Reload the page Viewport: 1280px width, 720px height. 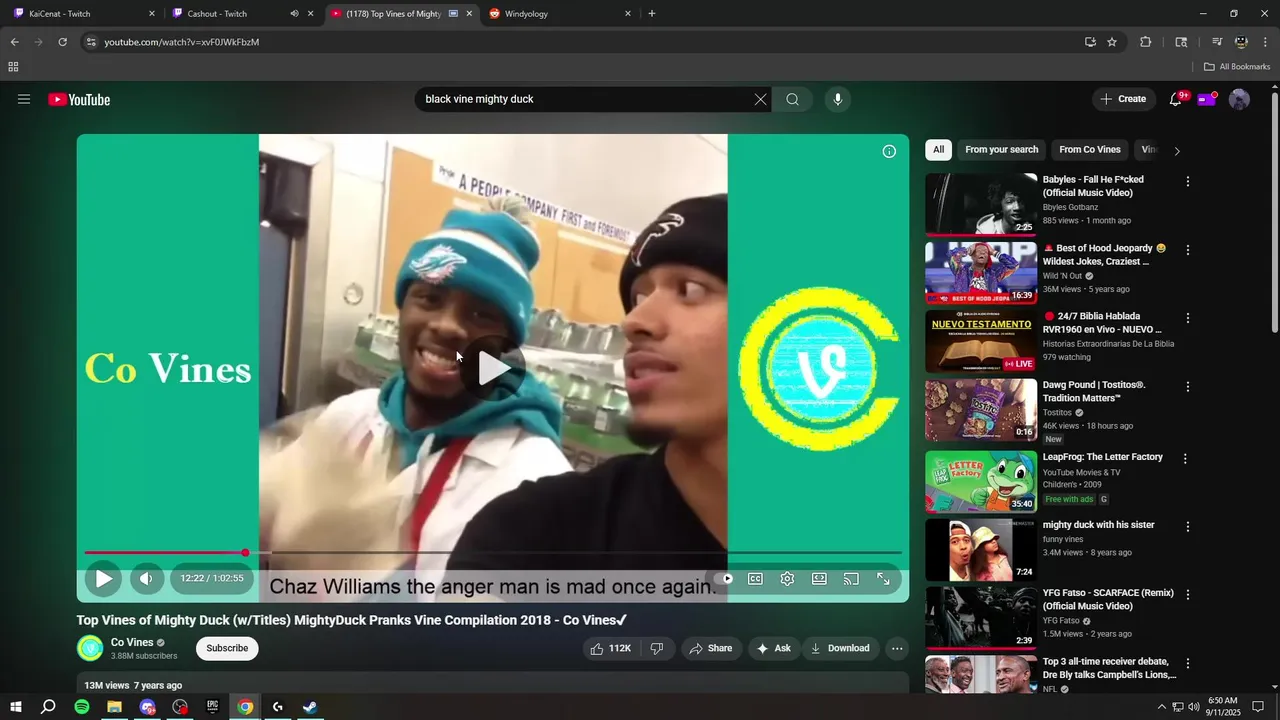pyautogui.click(x=62, y=42)
